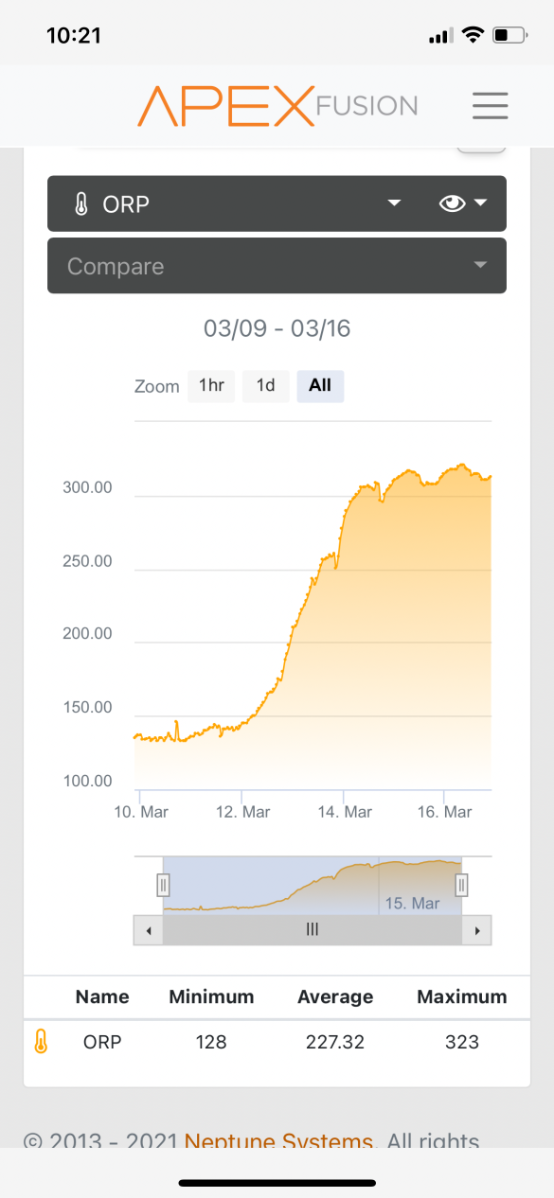Click the right range handle of navigator

(x=462, y=886)
